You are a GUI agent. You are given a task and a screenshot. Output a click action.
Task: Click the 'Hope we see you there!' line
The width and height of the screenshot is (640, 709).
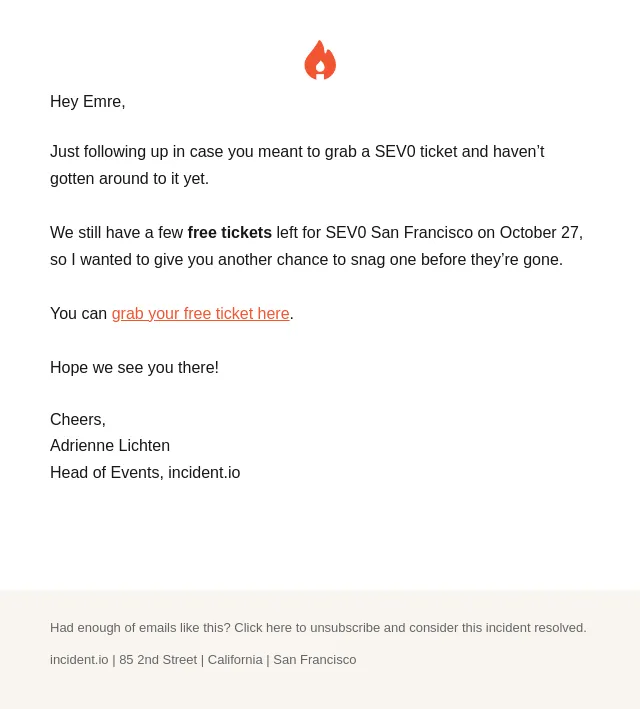134,368
